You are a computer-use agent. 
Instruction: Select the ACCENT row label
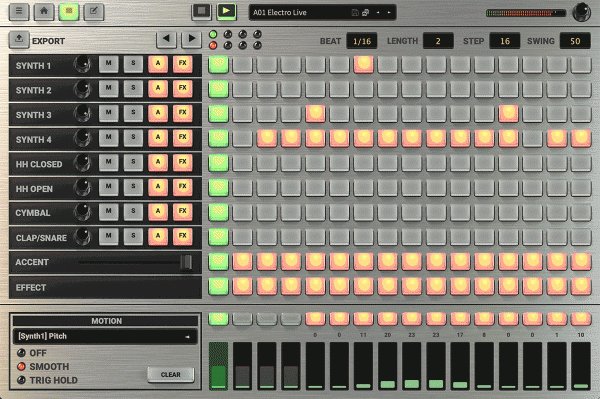click(32, 262)
